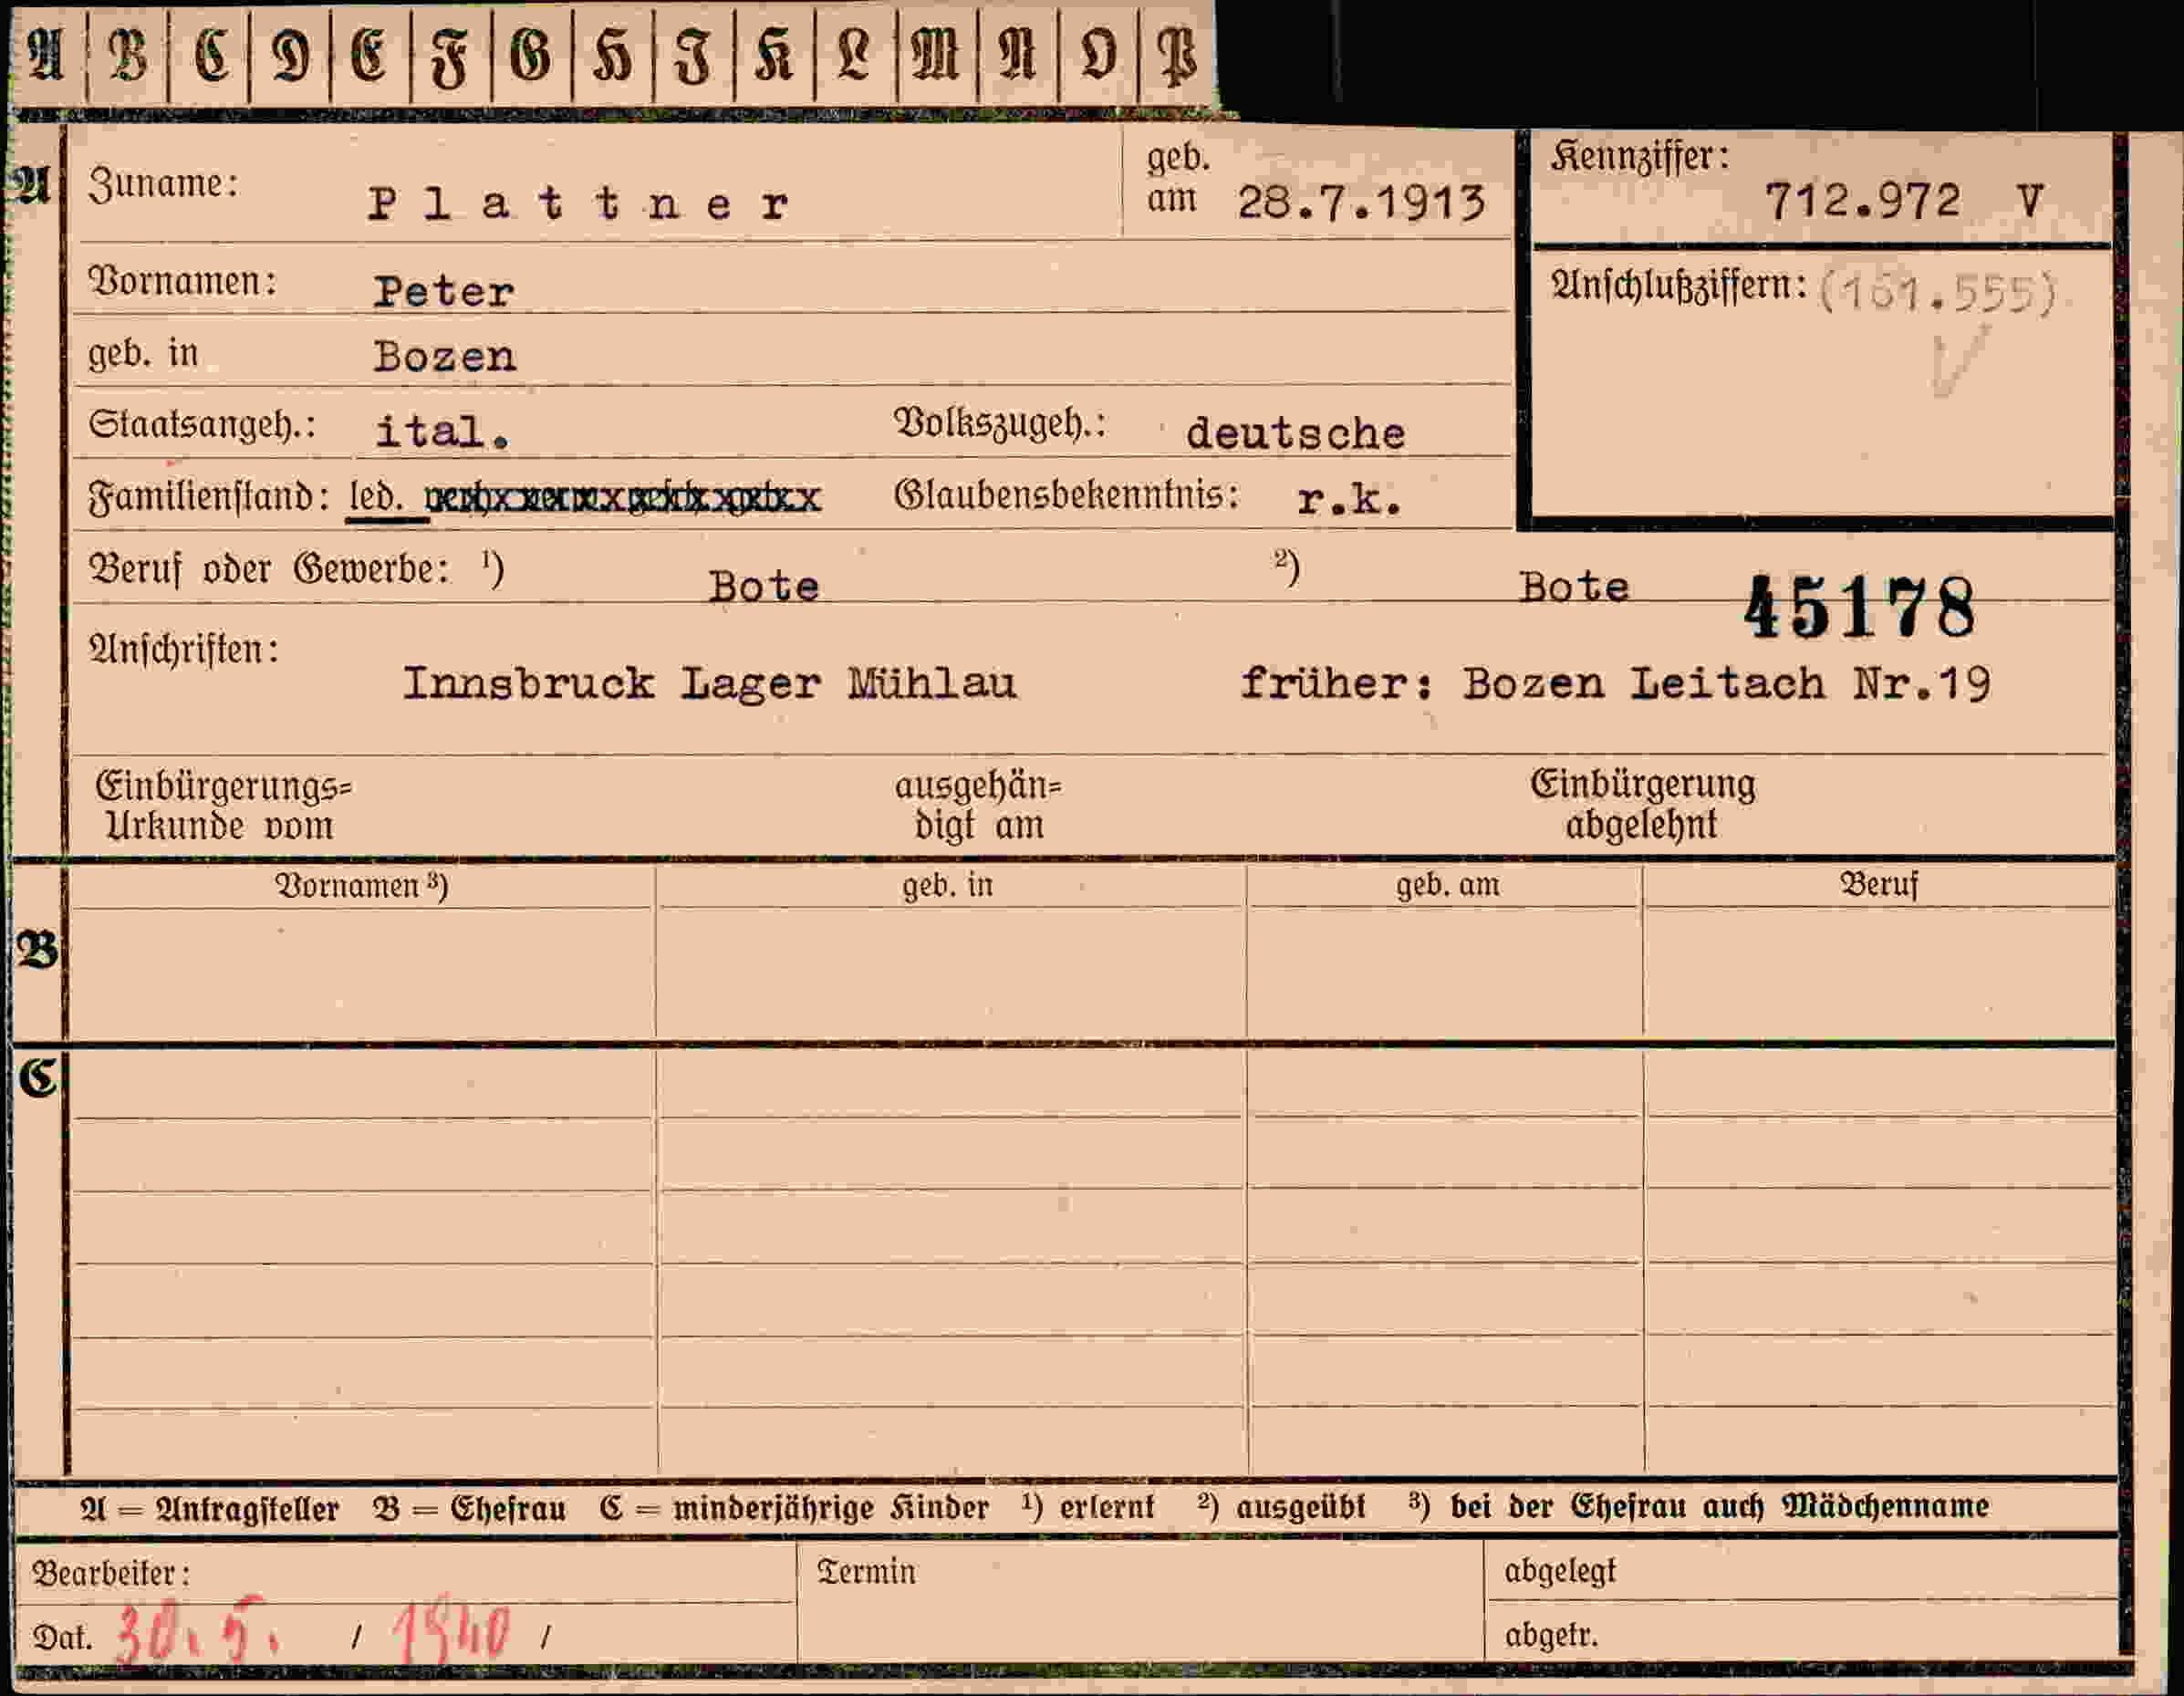Screen dimensions: 2184x1696
Task: Click the 'Staatsangeh.:' label
Action: coord(202,425)
